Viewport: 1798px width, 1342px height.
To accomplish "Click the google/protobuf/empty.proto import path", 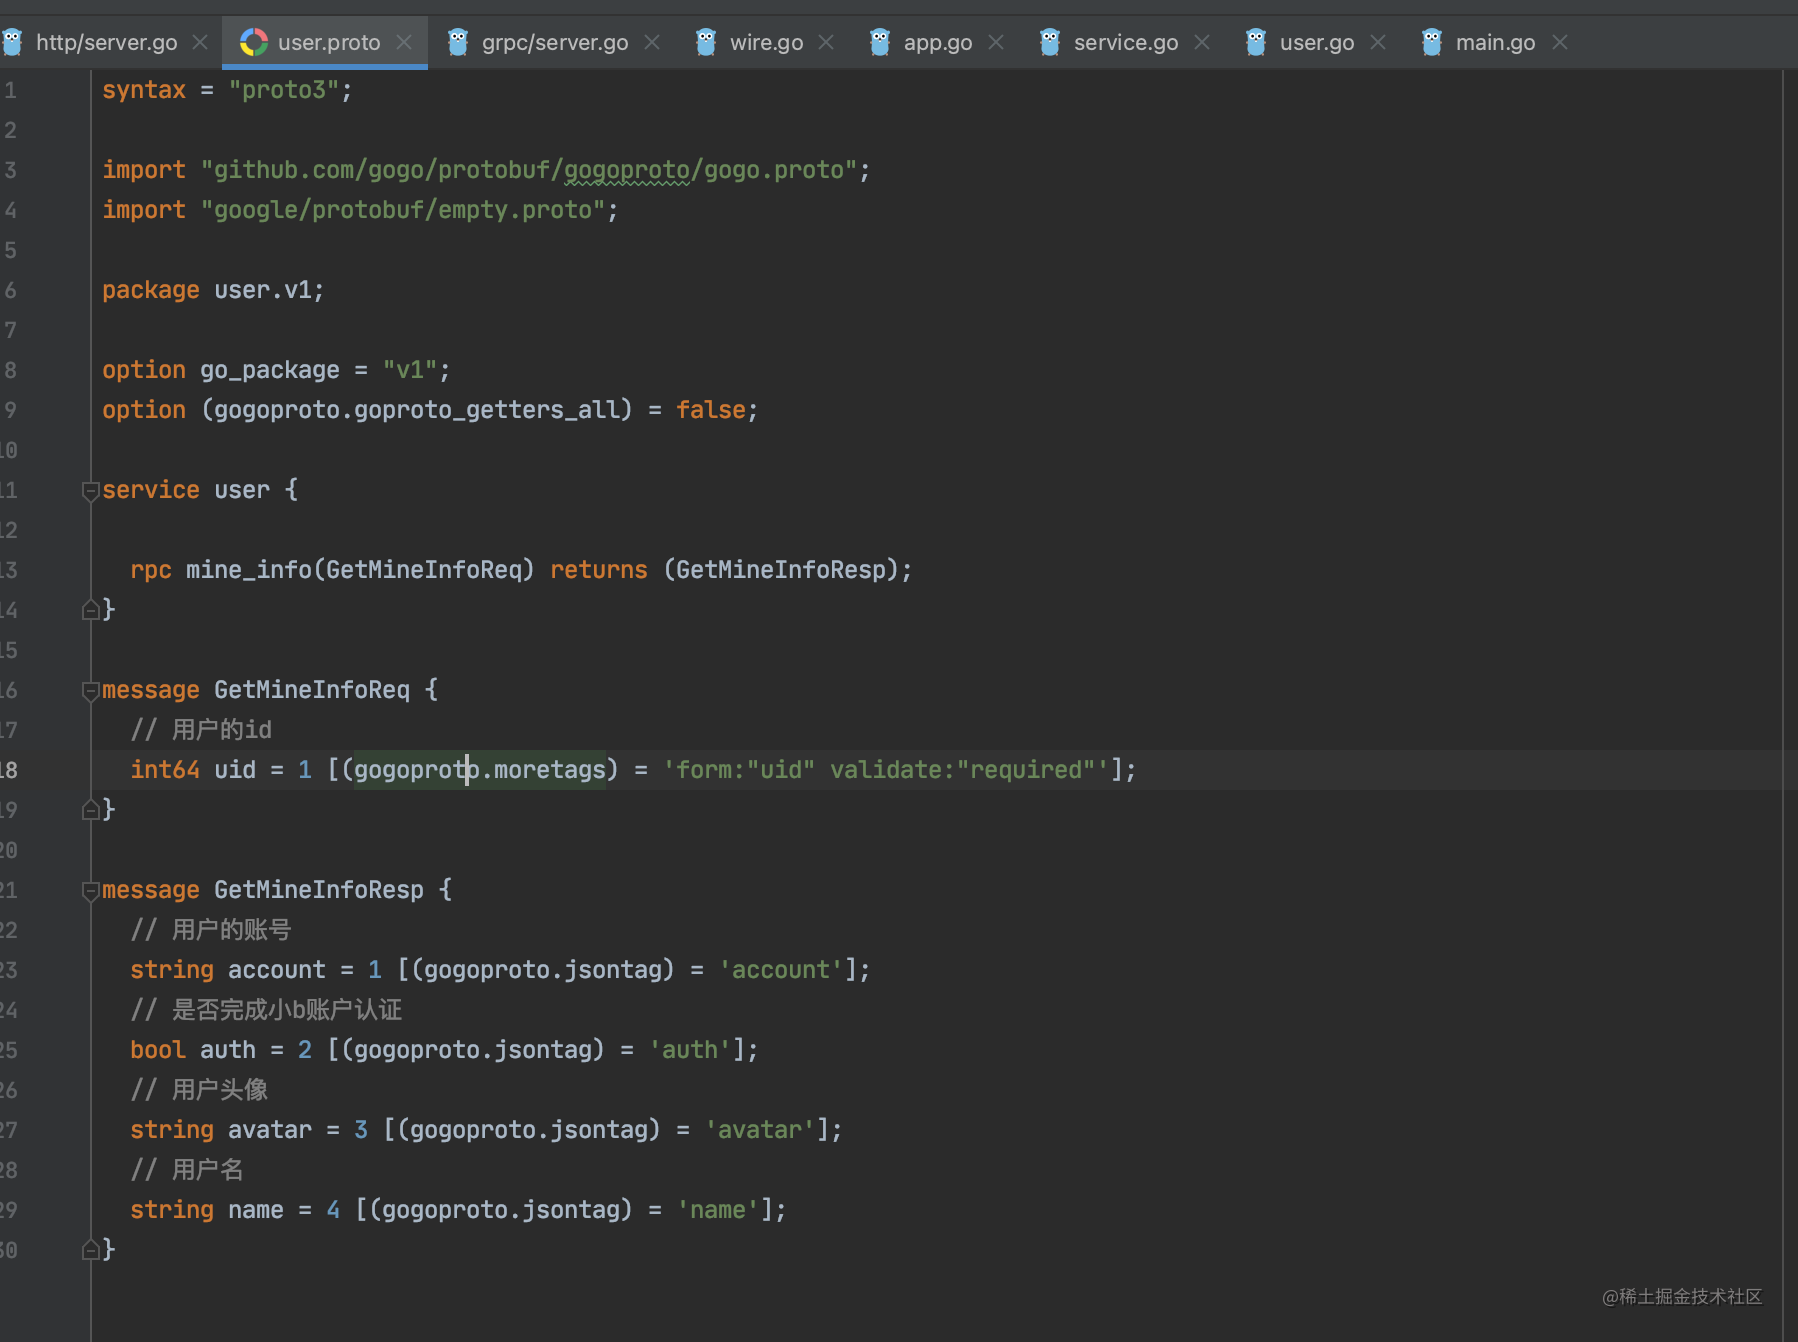I will coord(403,210).
